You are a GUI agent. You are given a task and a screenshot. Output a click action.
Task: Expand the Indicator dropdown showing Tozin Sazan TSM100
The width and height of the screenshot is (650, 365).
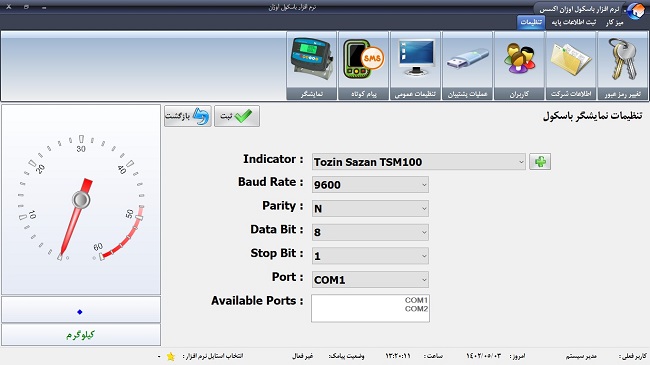(x=419, y=162)
